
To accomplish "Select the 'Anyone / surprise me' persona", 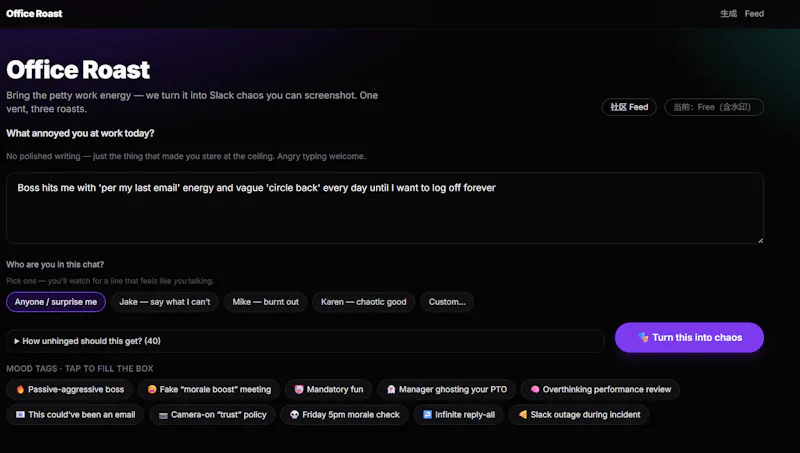I will [56, 302].
